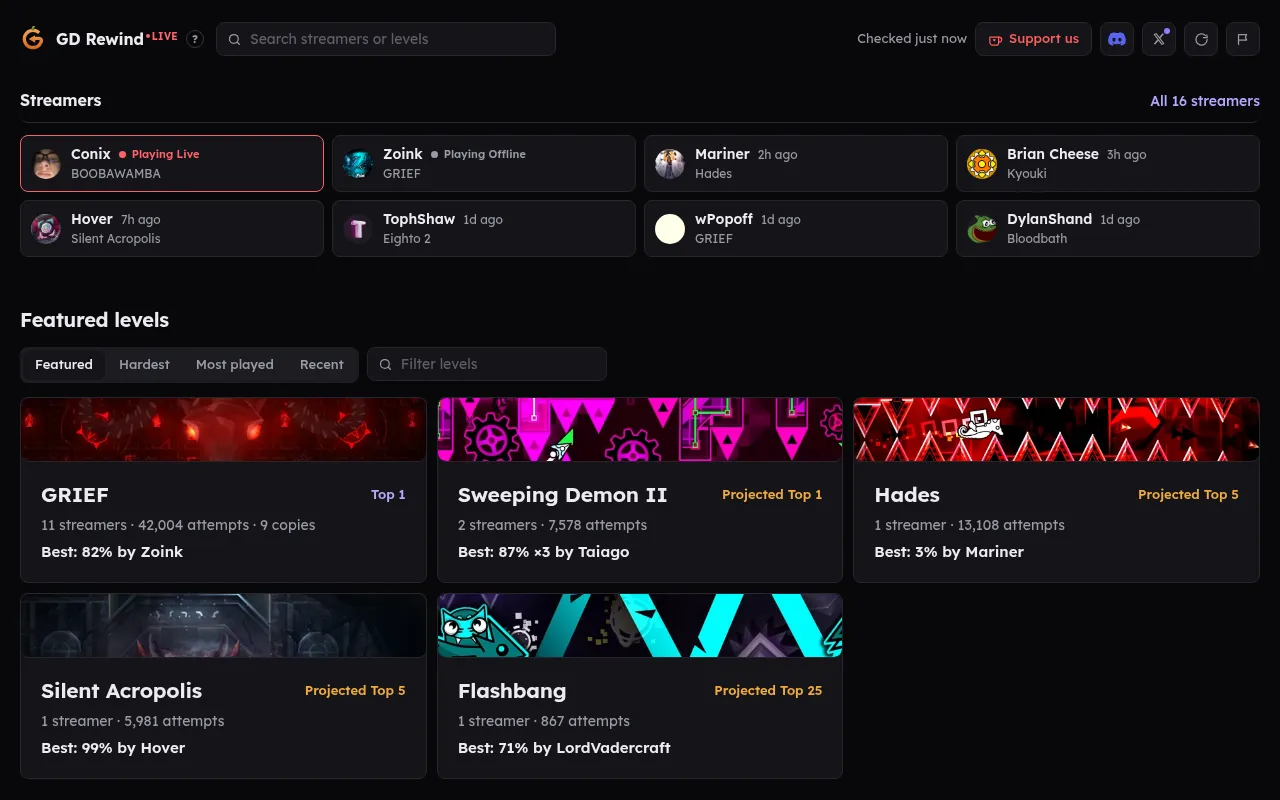Image resolution: width=1280 pixels, height=800 pixels.
Task: Click Conix's avatar icon
Action: click(x=46, y=164)
